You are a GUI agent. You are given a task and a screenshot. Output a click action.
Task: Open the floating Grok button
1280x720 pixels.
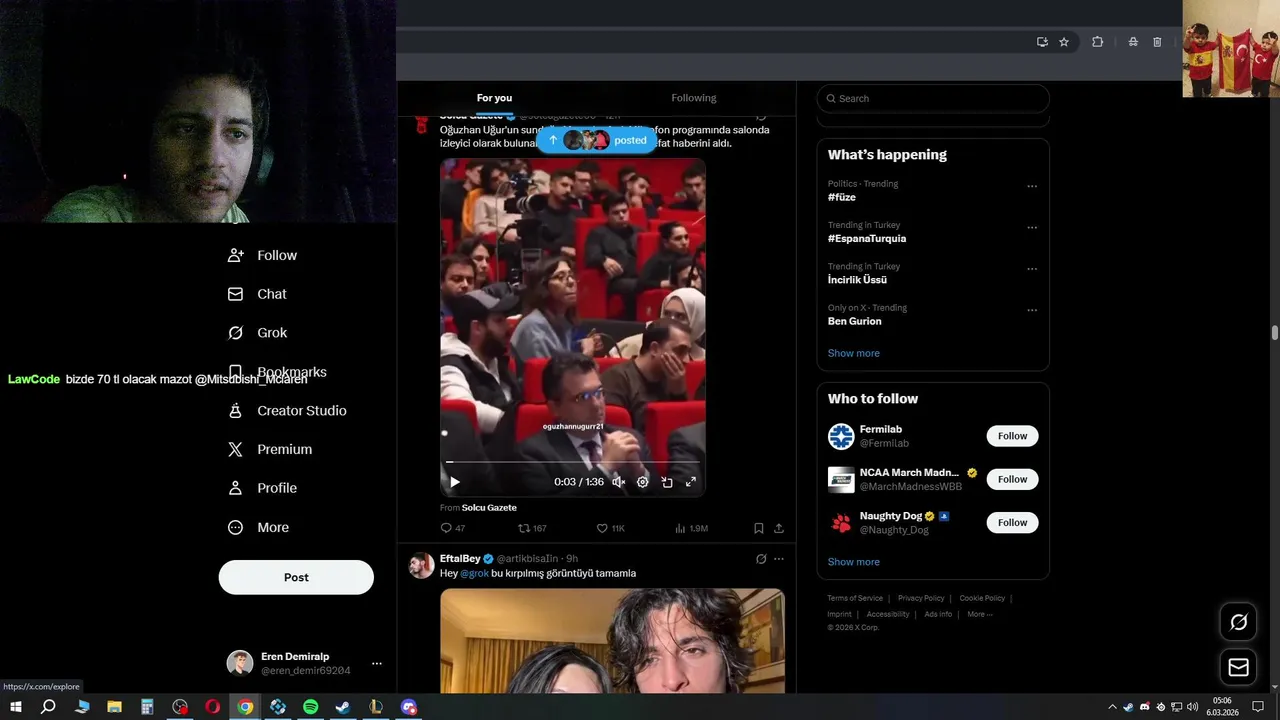tap(1238, 622)
